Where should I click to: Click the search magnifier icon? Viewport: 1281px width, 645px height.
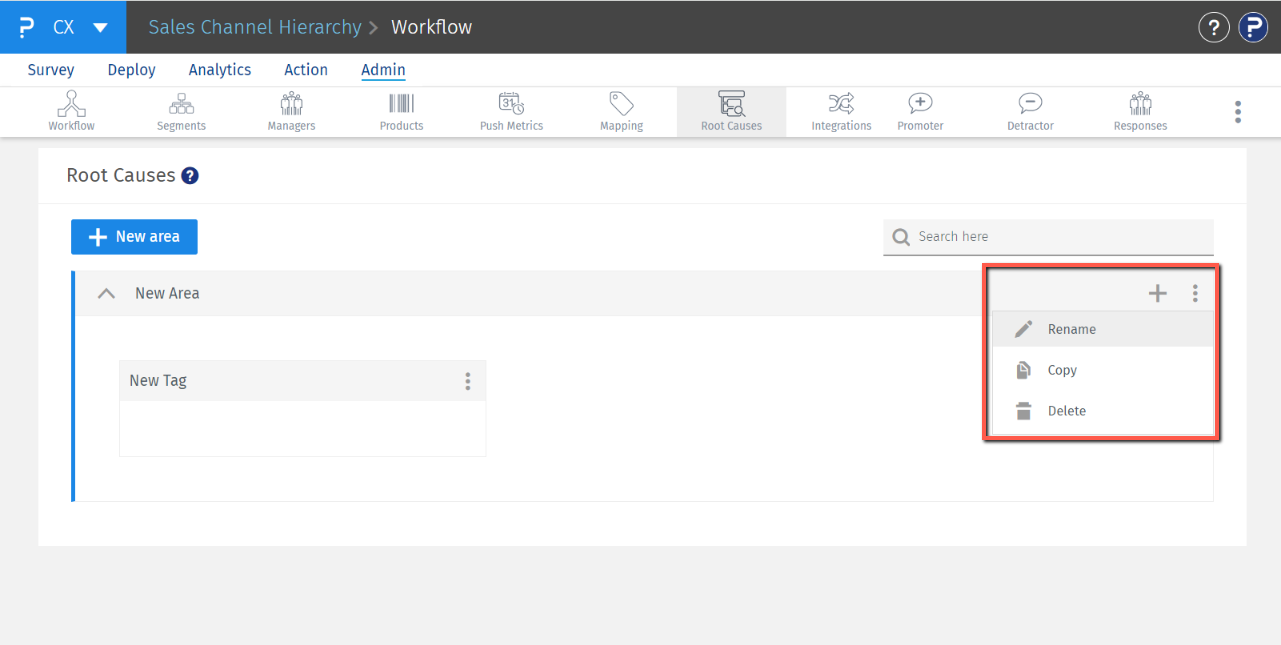click(x=901, y=237)
